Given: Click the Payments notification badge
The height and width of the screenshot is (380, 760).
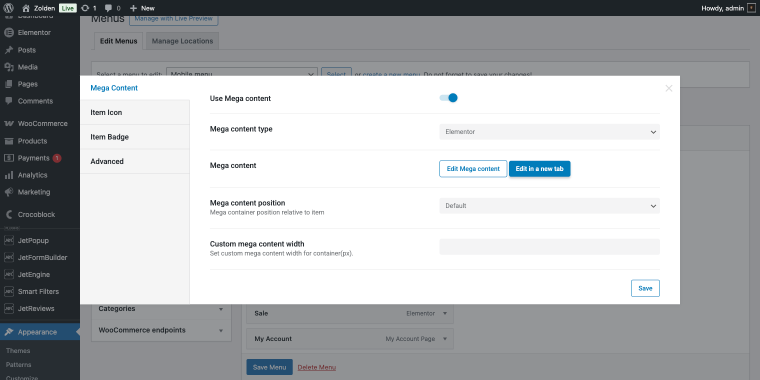Looking at the screenshot, I should pyautogui.click(x=57, y=158).
